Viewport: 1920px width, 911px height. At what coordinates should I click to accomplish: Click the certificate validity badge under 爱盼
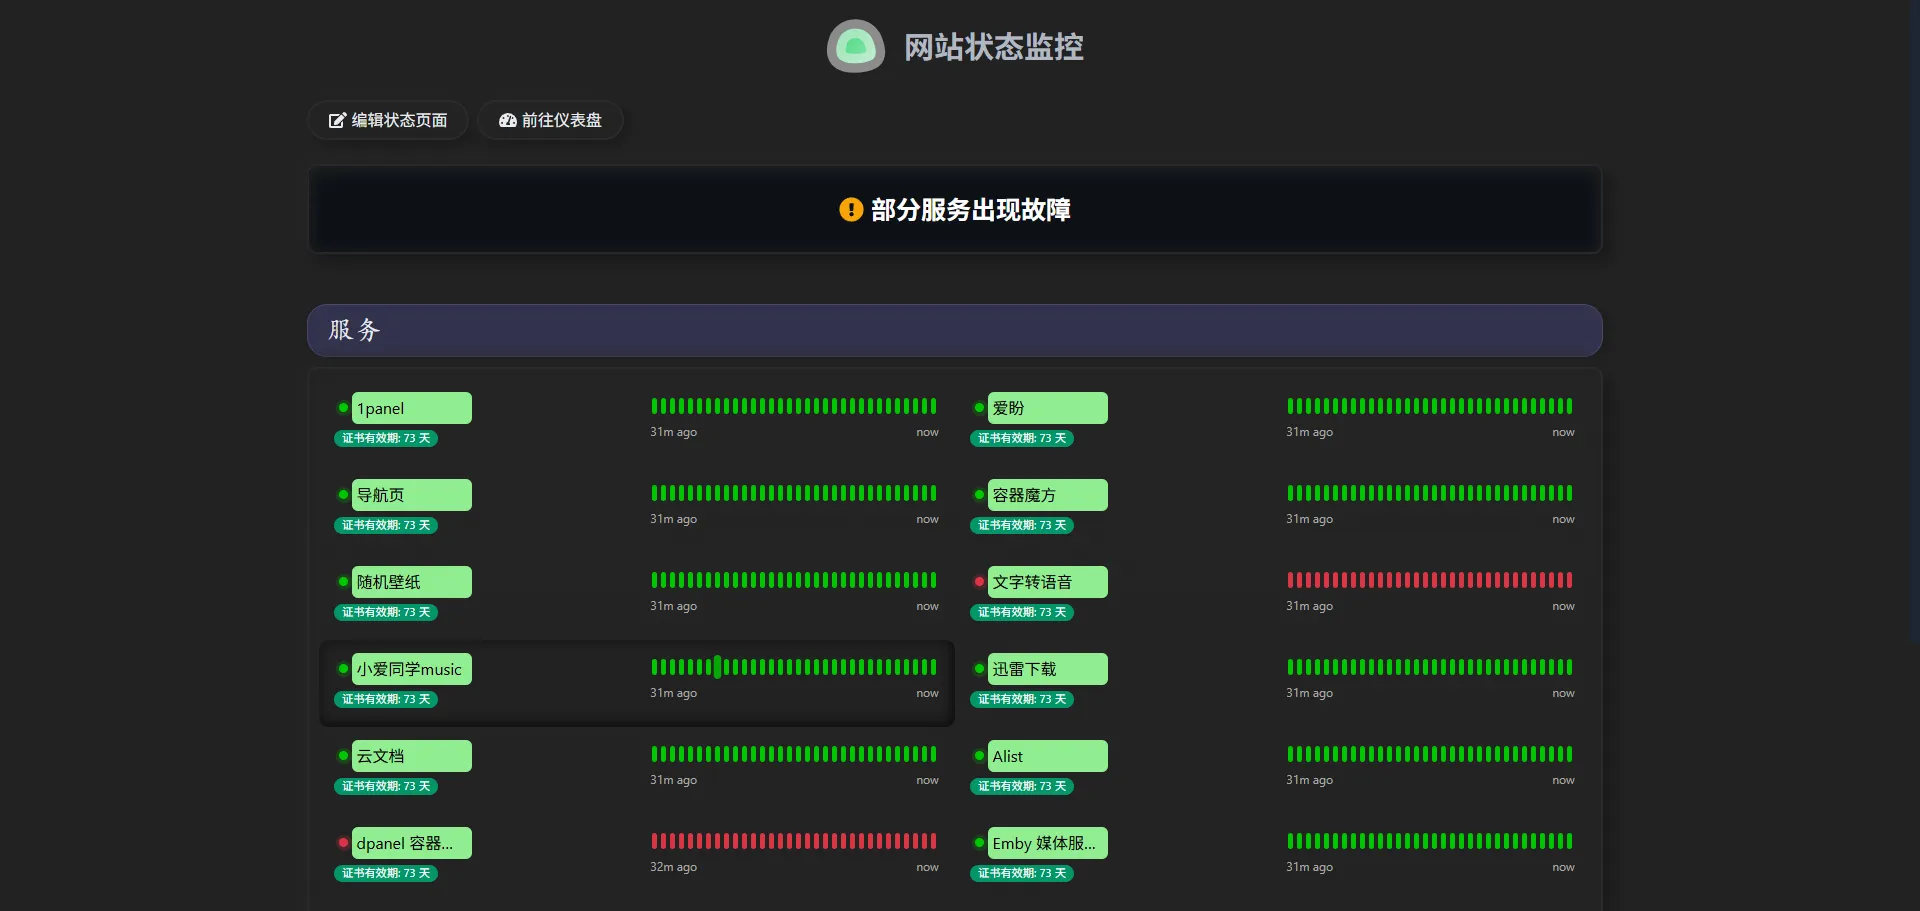pyautogui.click(x=1022, y=439)
